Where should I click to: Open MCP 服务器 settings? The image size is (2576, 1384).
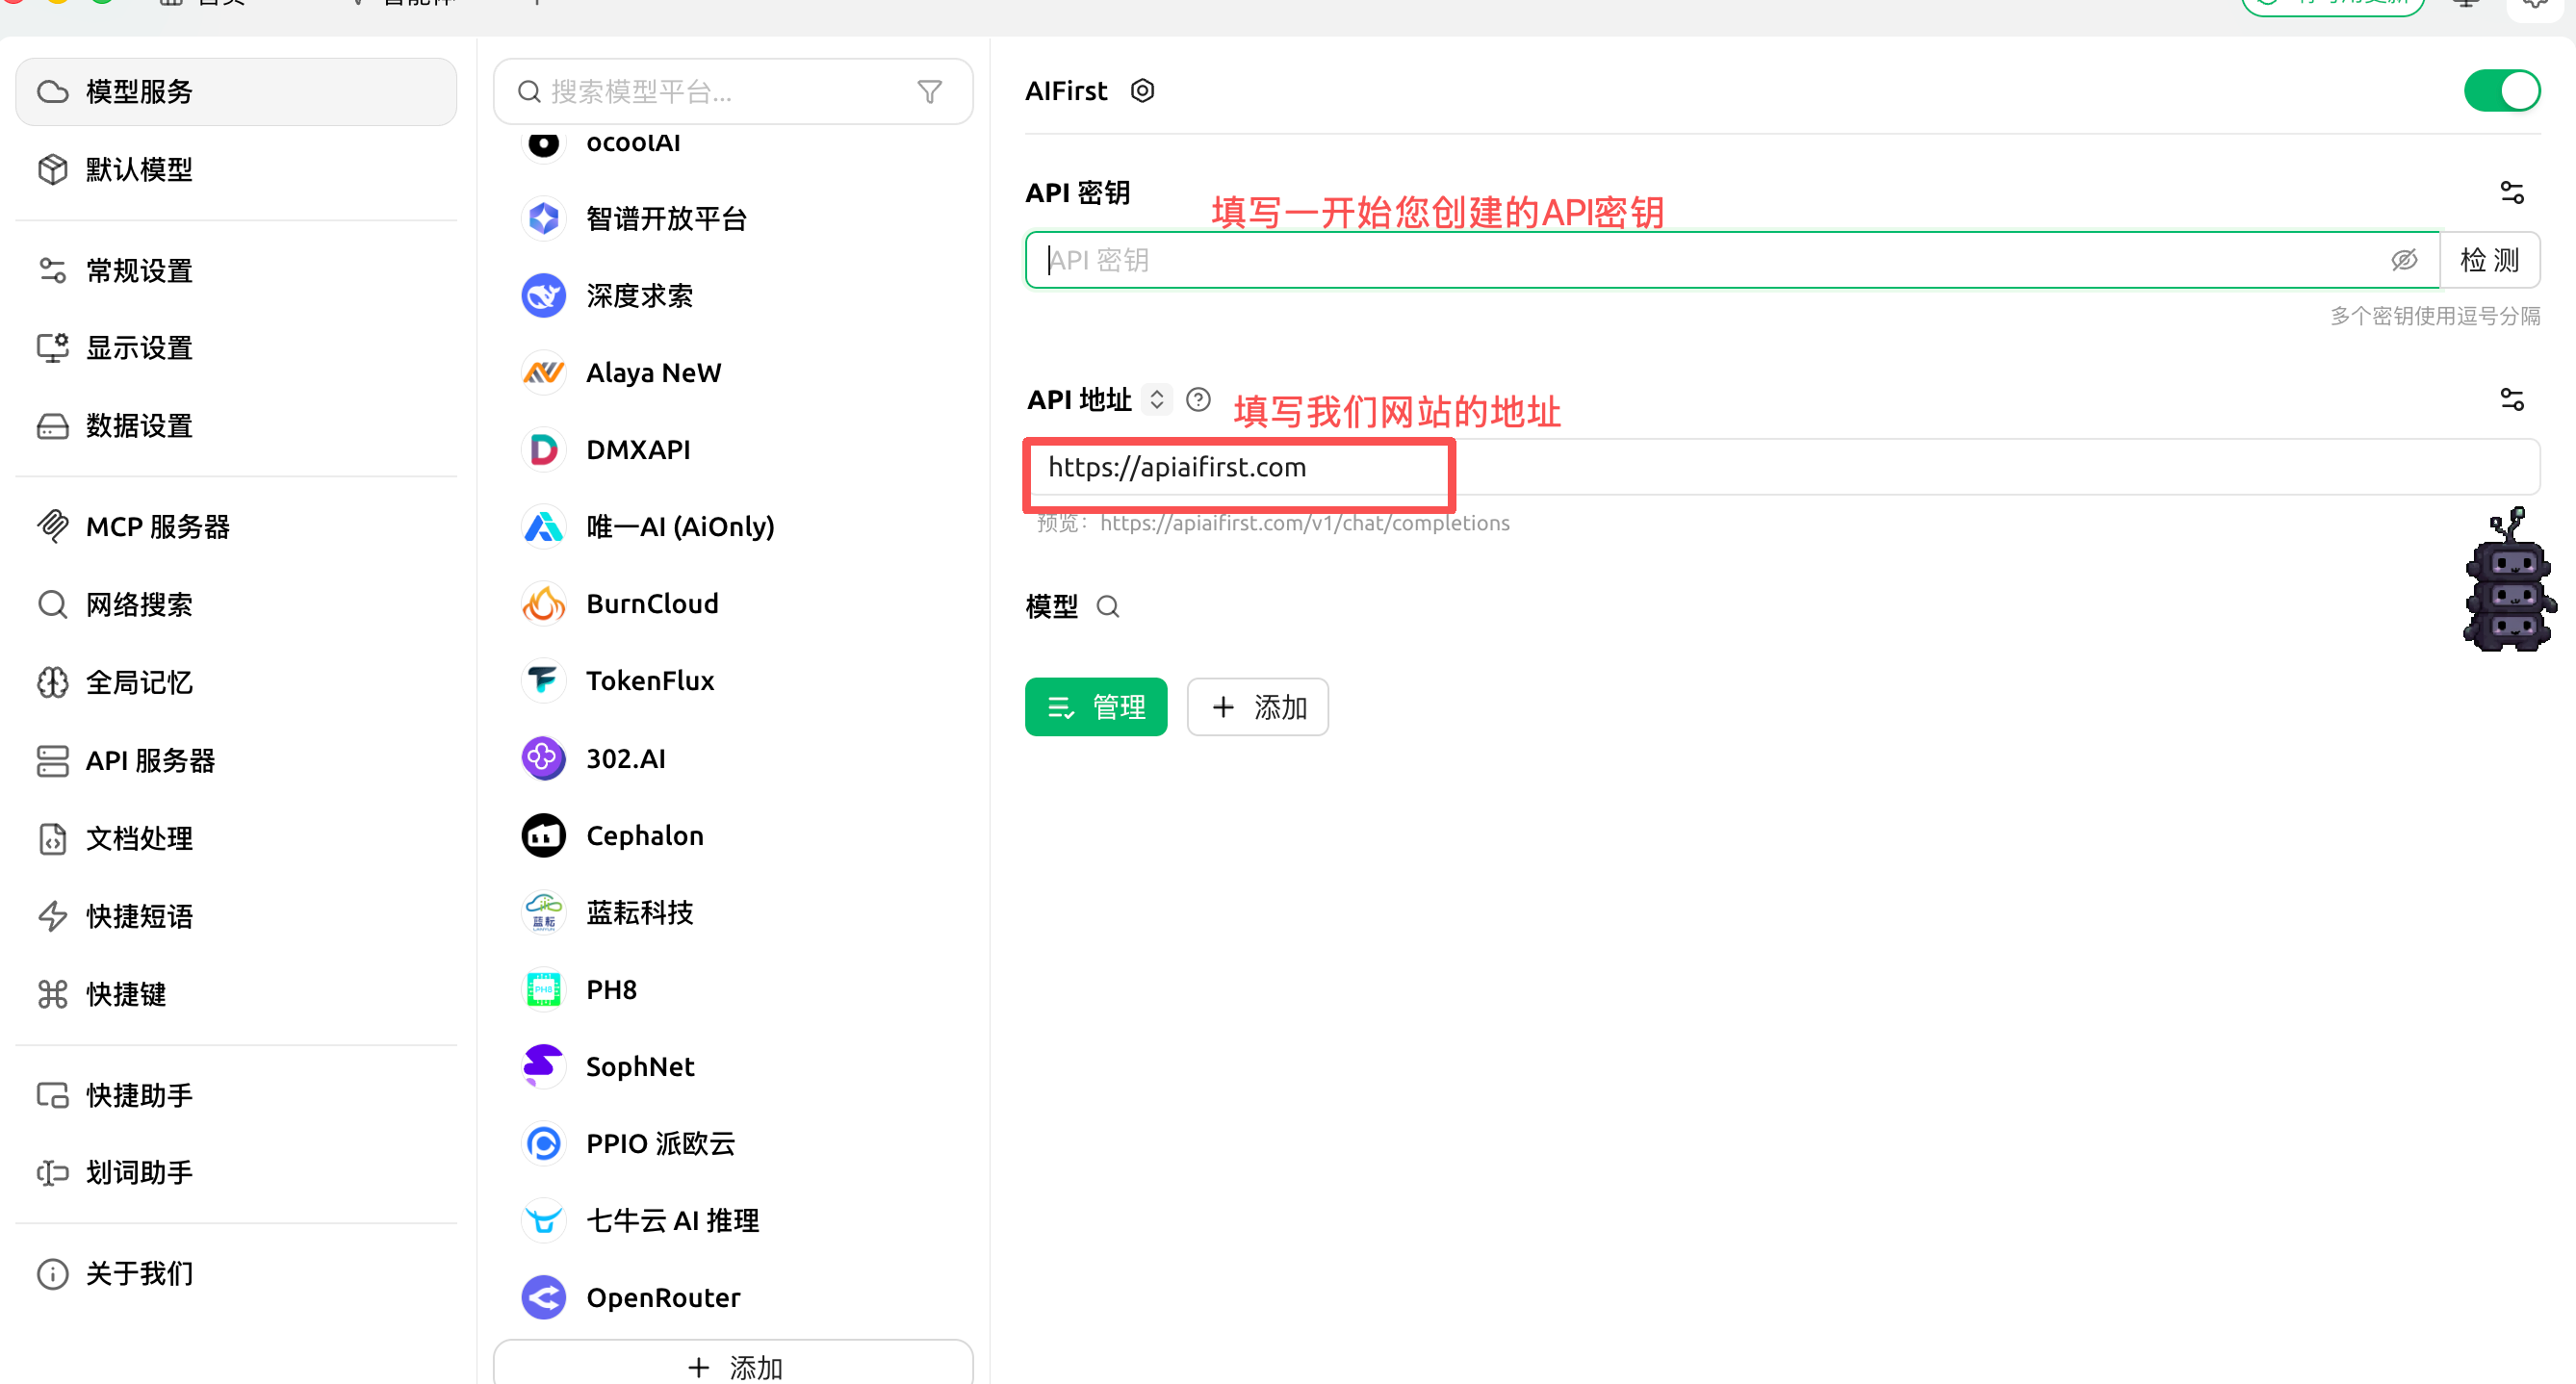click(x=236, y=527)
